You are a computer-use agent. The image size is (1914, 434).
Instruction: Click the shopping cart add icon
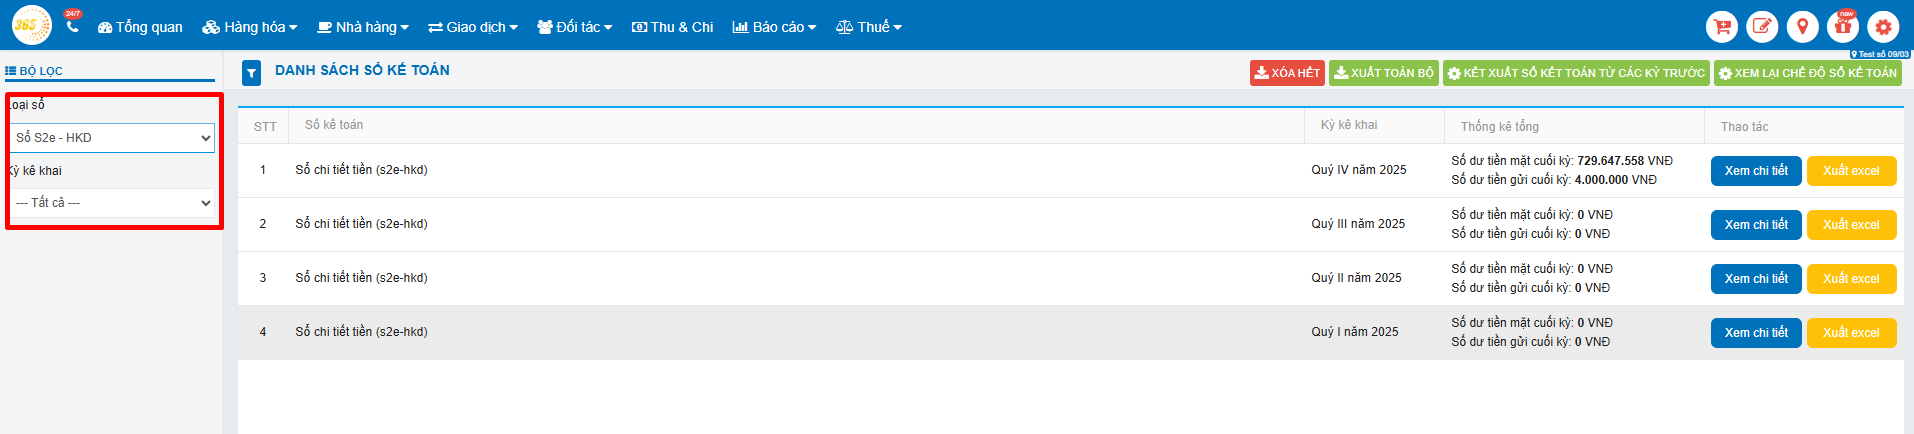pyautogui.click(x=1722, y=27)
